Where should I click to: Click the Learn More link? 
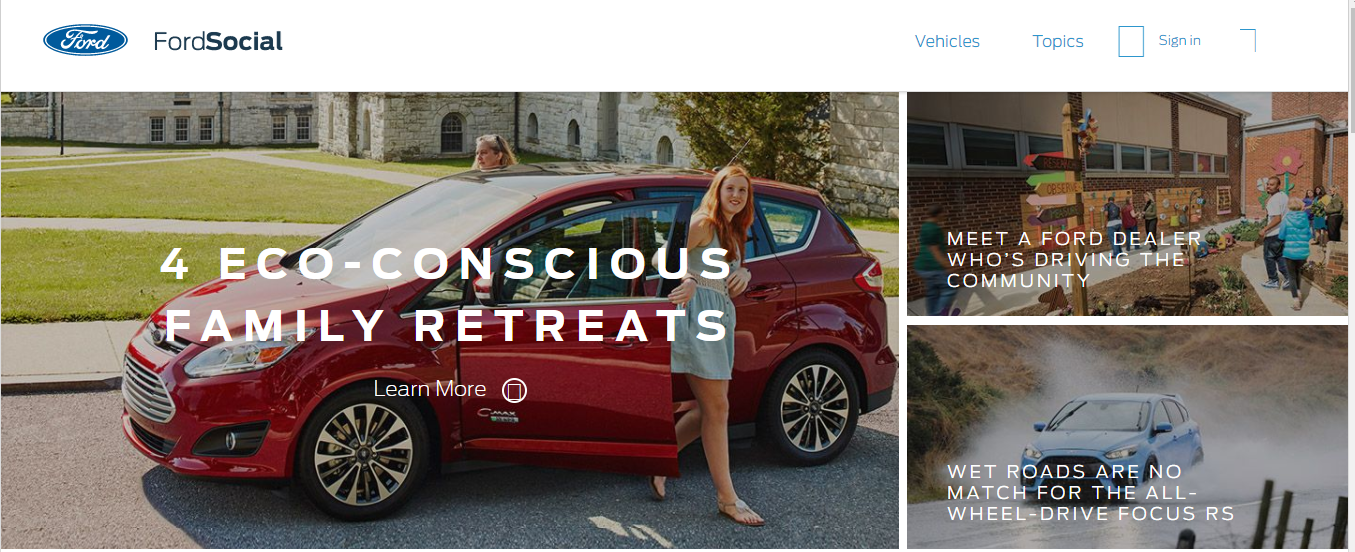(x=430, y=389)
